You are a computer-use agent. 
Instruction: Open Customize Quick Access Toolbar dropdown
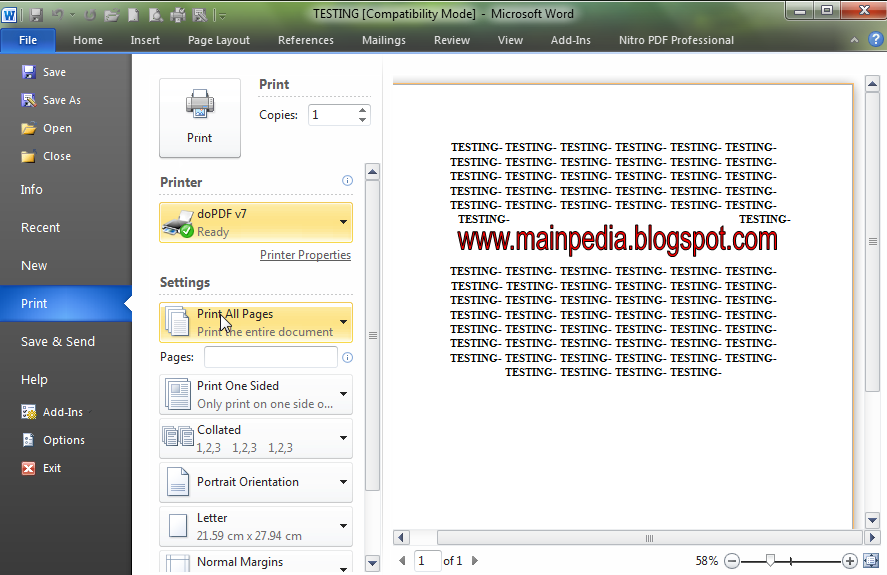[222, 16]
